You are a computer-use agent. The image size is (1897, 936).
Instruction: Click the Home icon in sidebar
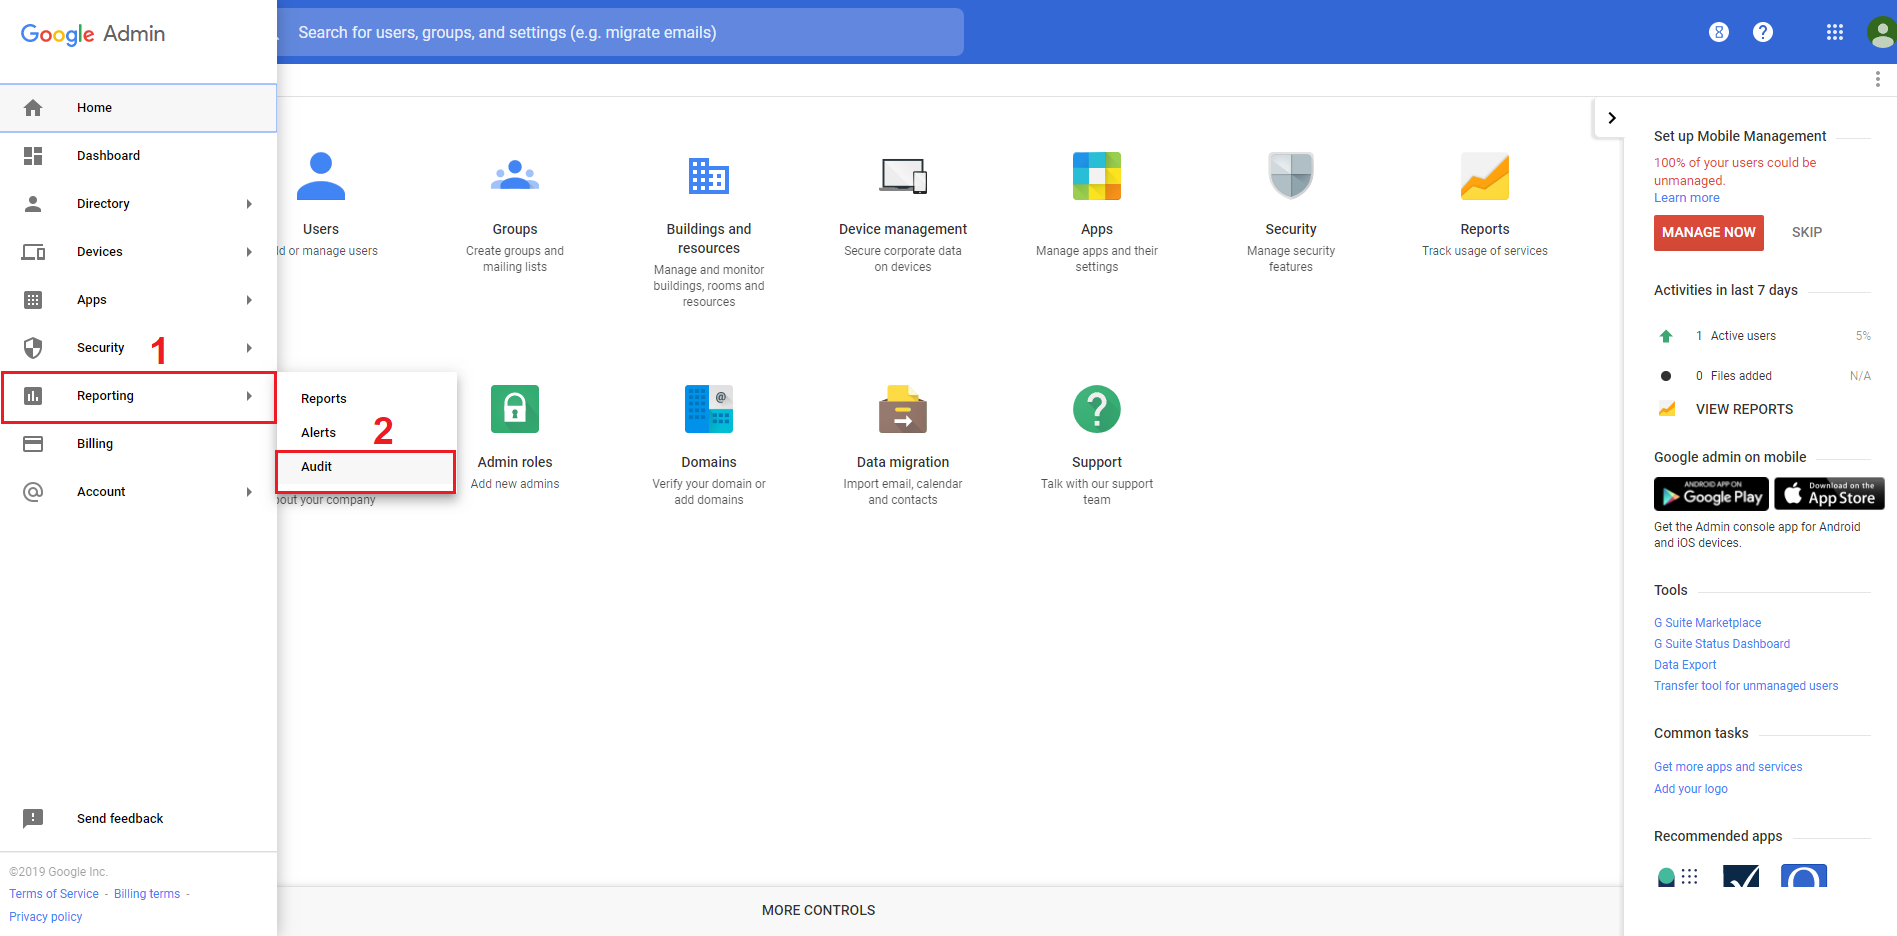pos(33,108)
